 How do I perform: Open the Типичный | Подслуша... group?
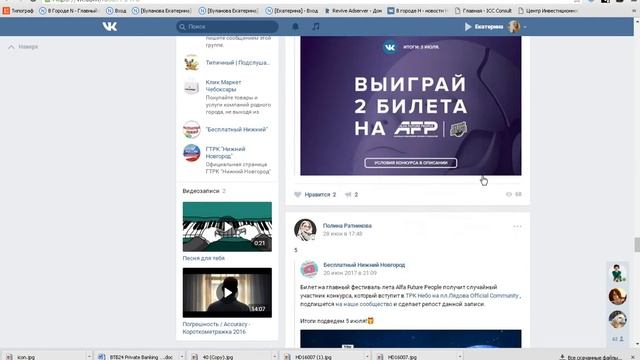tap(238, 63)
